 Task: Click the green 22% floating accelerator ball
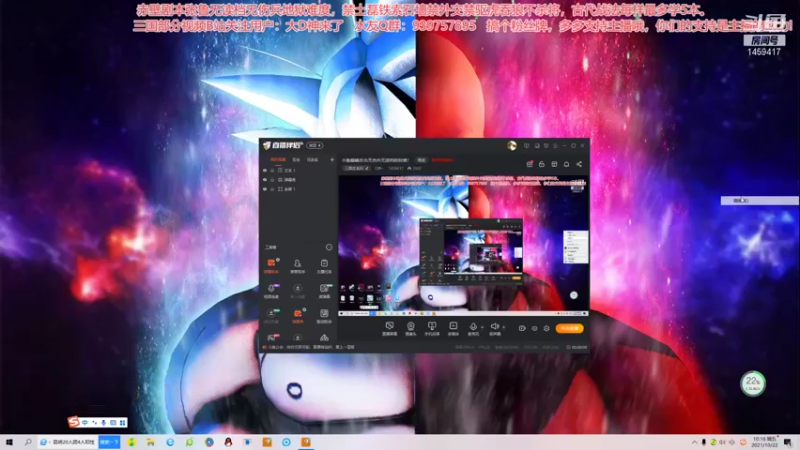click(x=753, y=384)
